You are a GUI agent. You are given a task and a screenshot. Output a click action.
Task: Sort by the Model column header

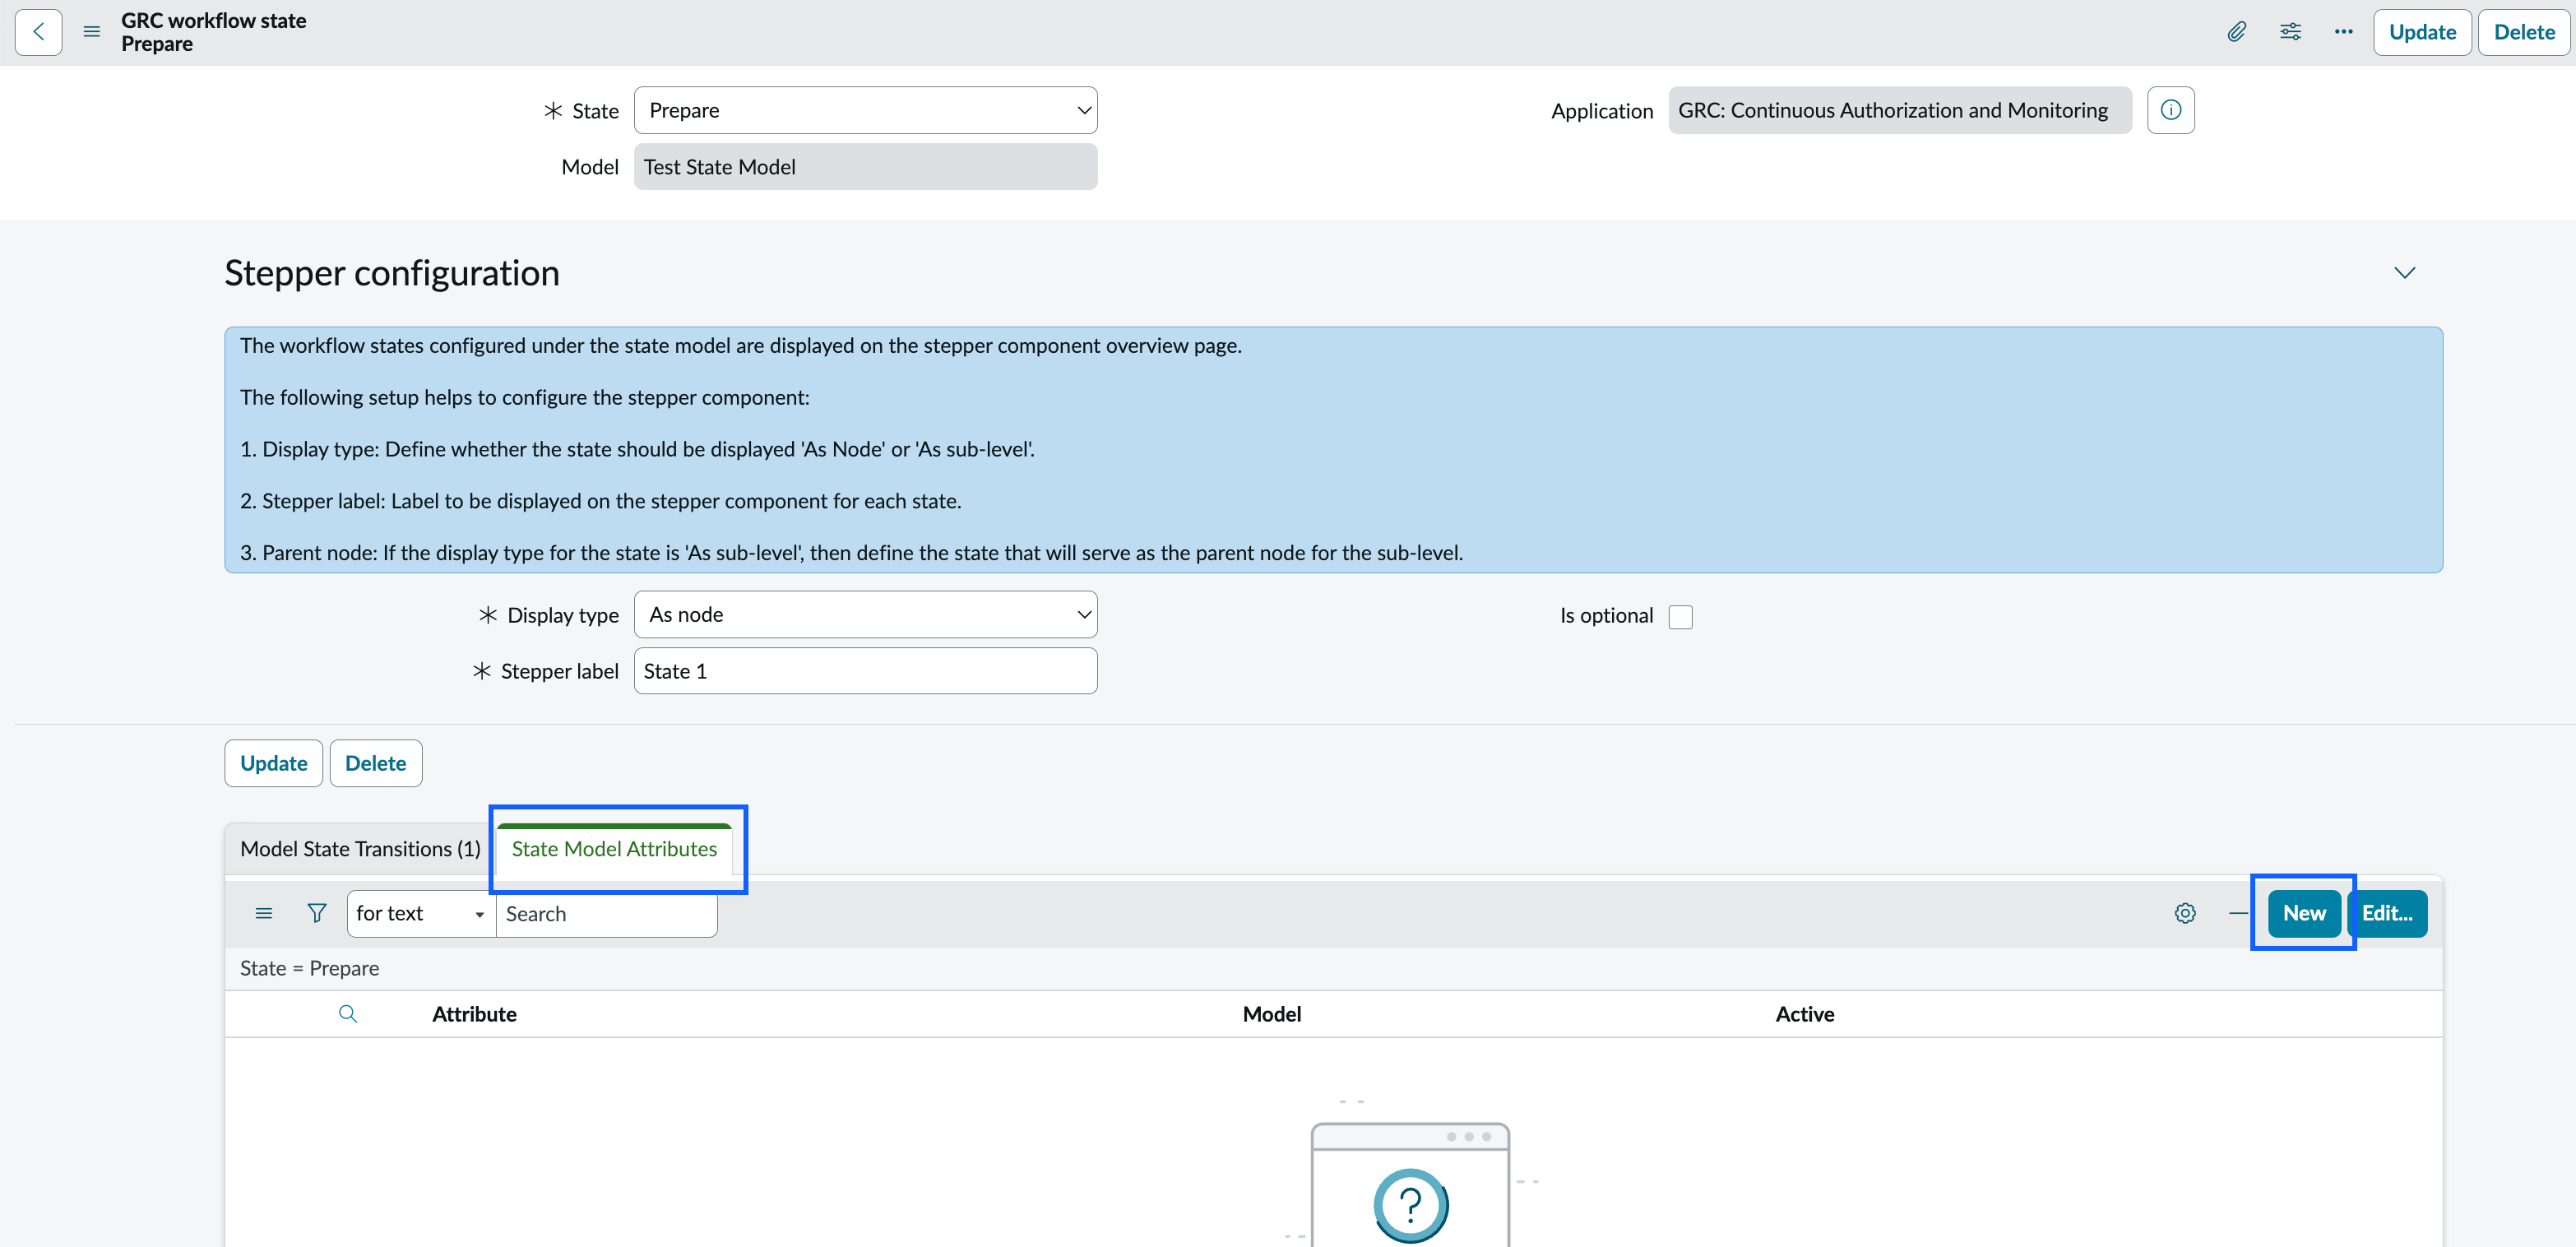tap(1271, 1014)
